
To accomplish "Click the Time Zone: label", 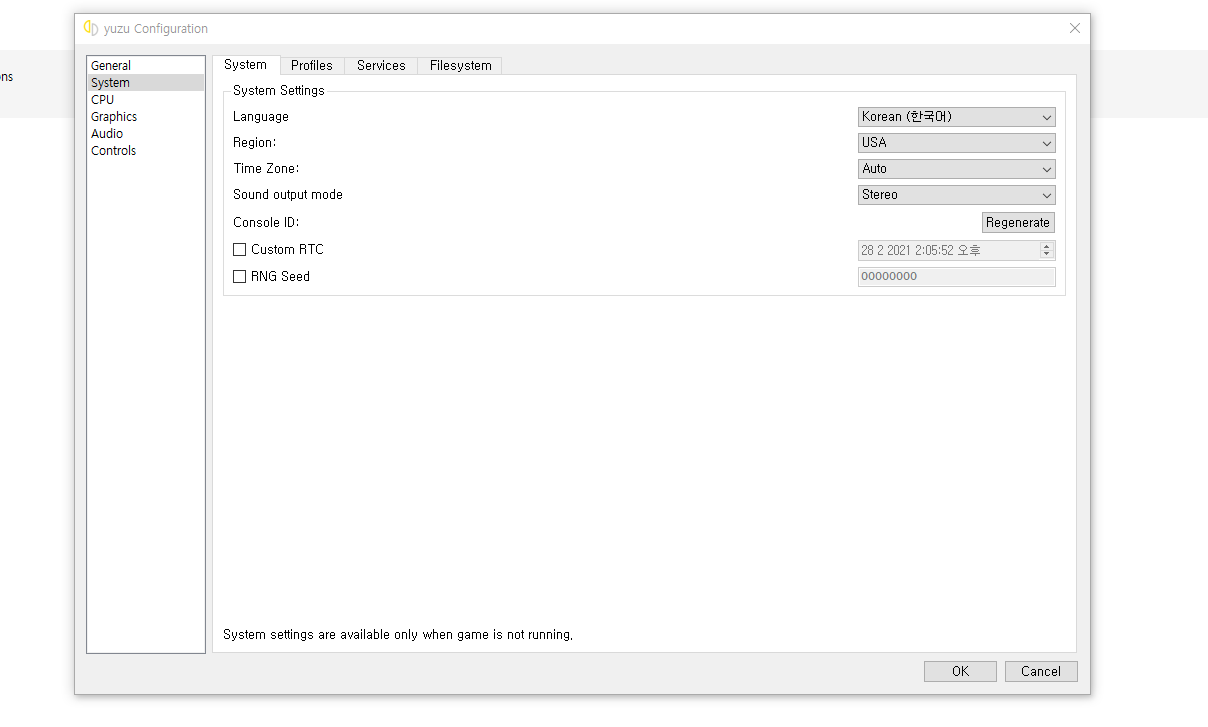I will (x=266, y=169).
